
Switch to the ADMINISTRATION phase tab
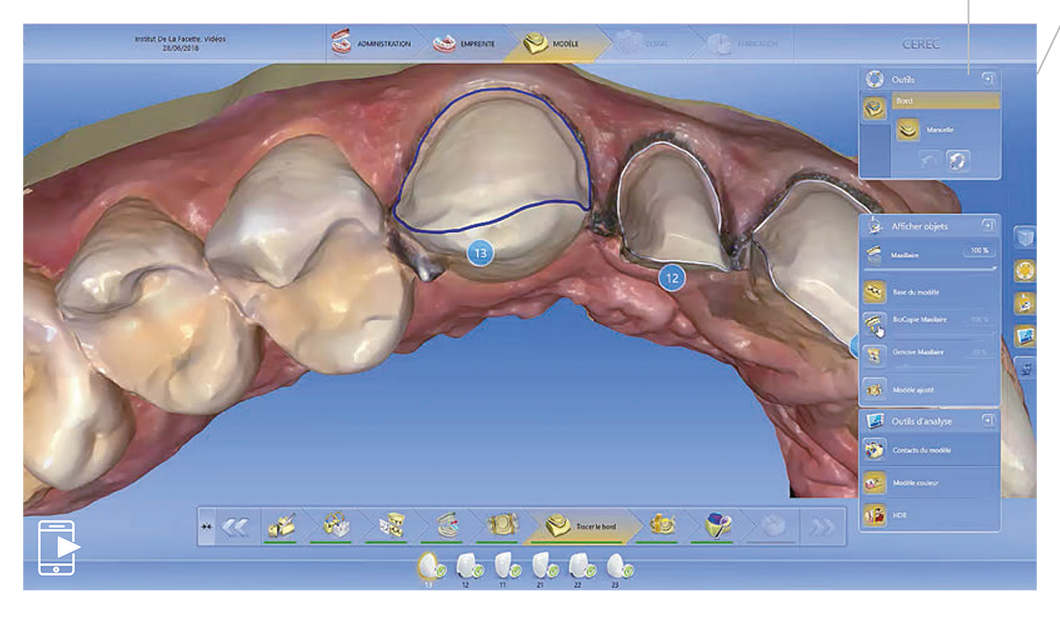[372, 45]
